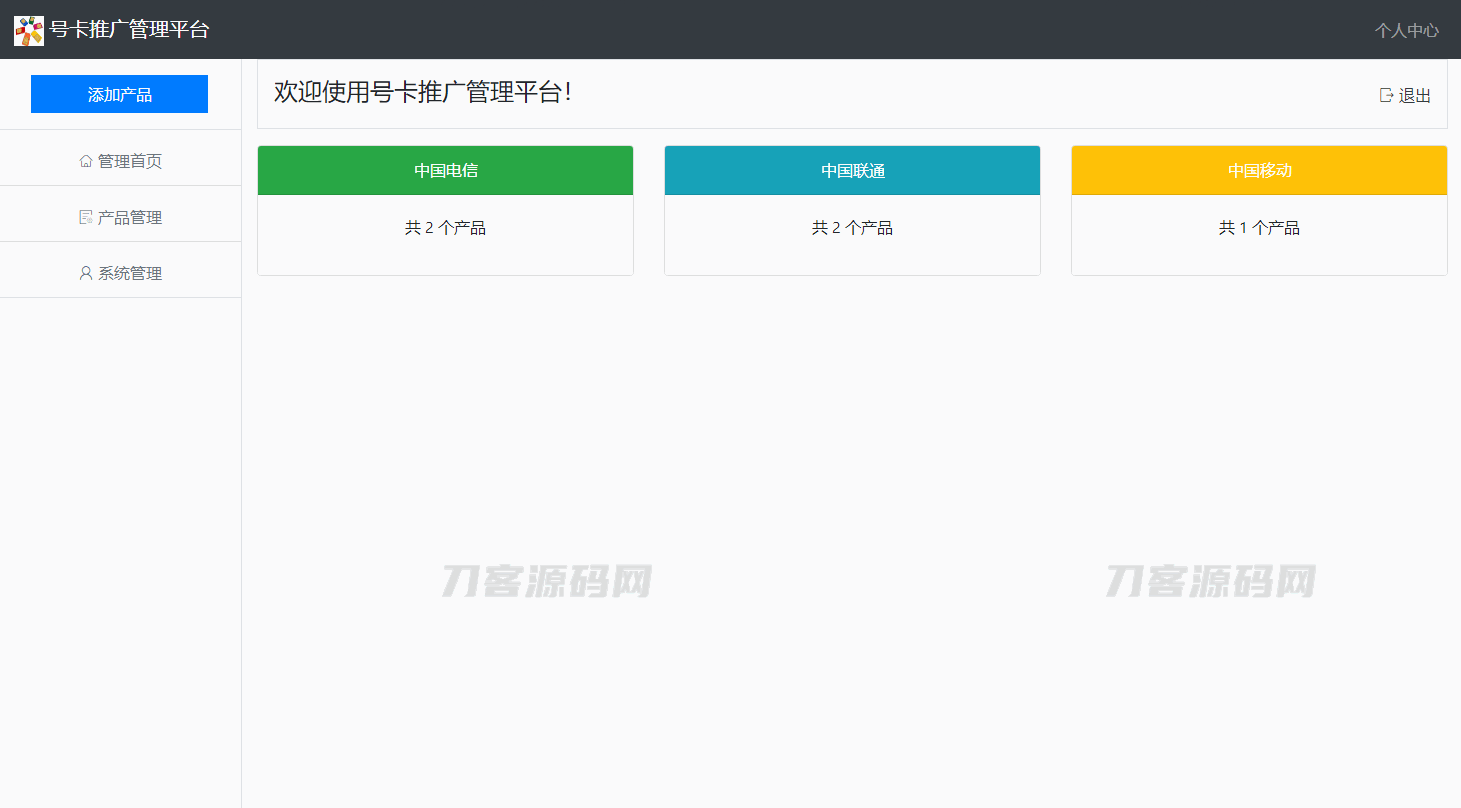Click the 欢迎使用号卡推广管理平台 welcome heading
This screenshot has width=1461, height=808.
pos(422,92)
